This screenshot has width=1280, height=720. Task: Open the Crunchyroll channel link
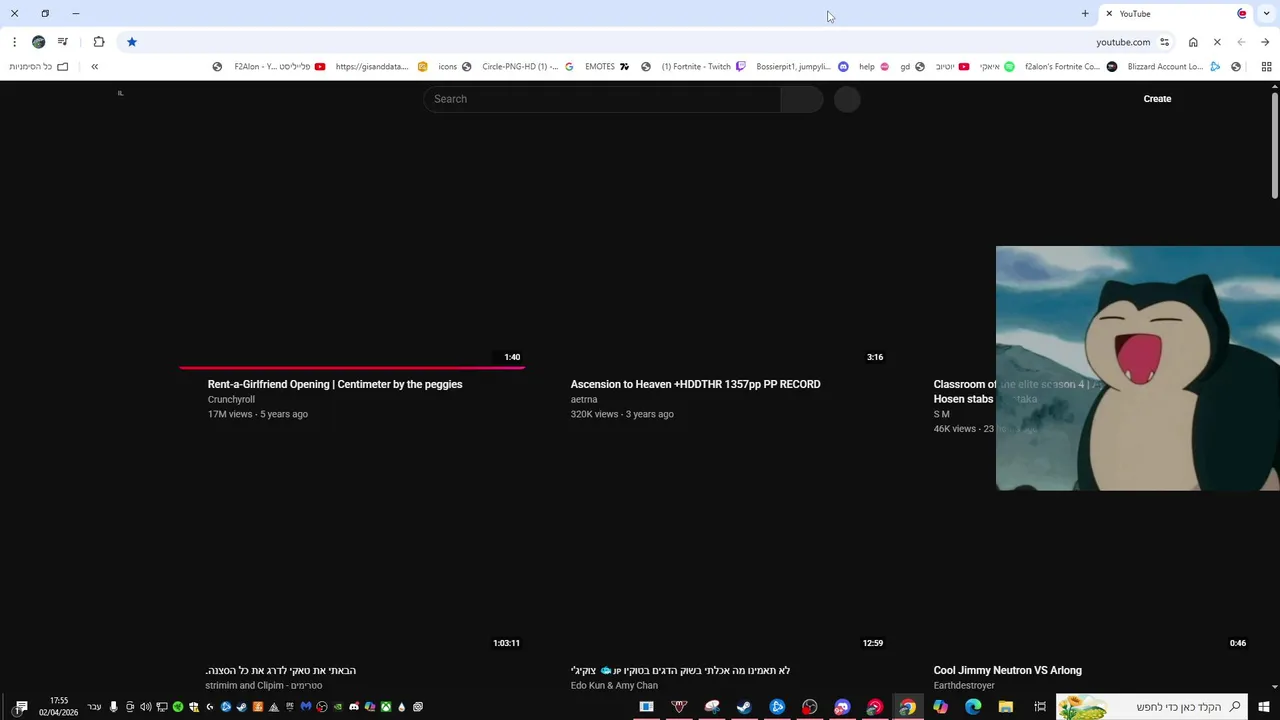point(231,399)
